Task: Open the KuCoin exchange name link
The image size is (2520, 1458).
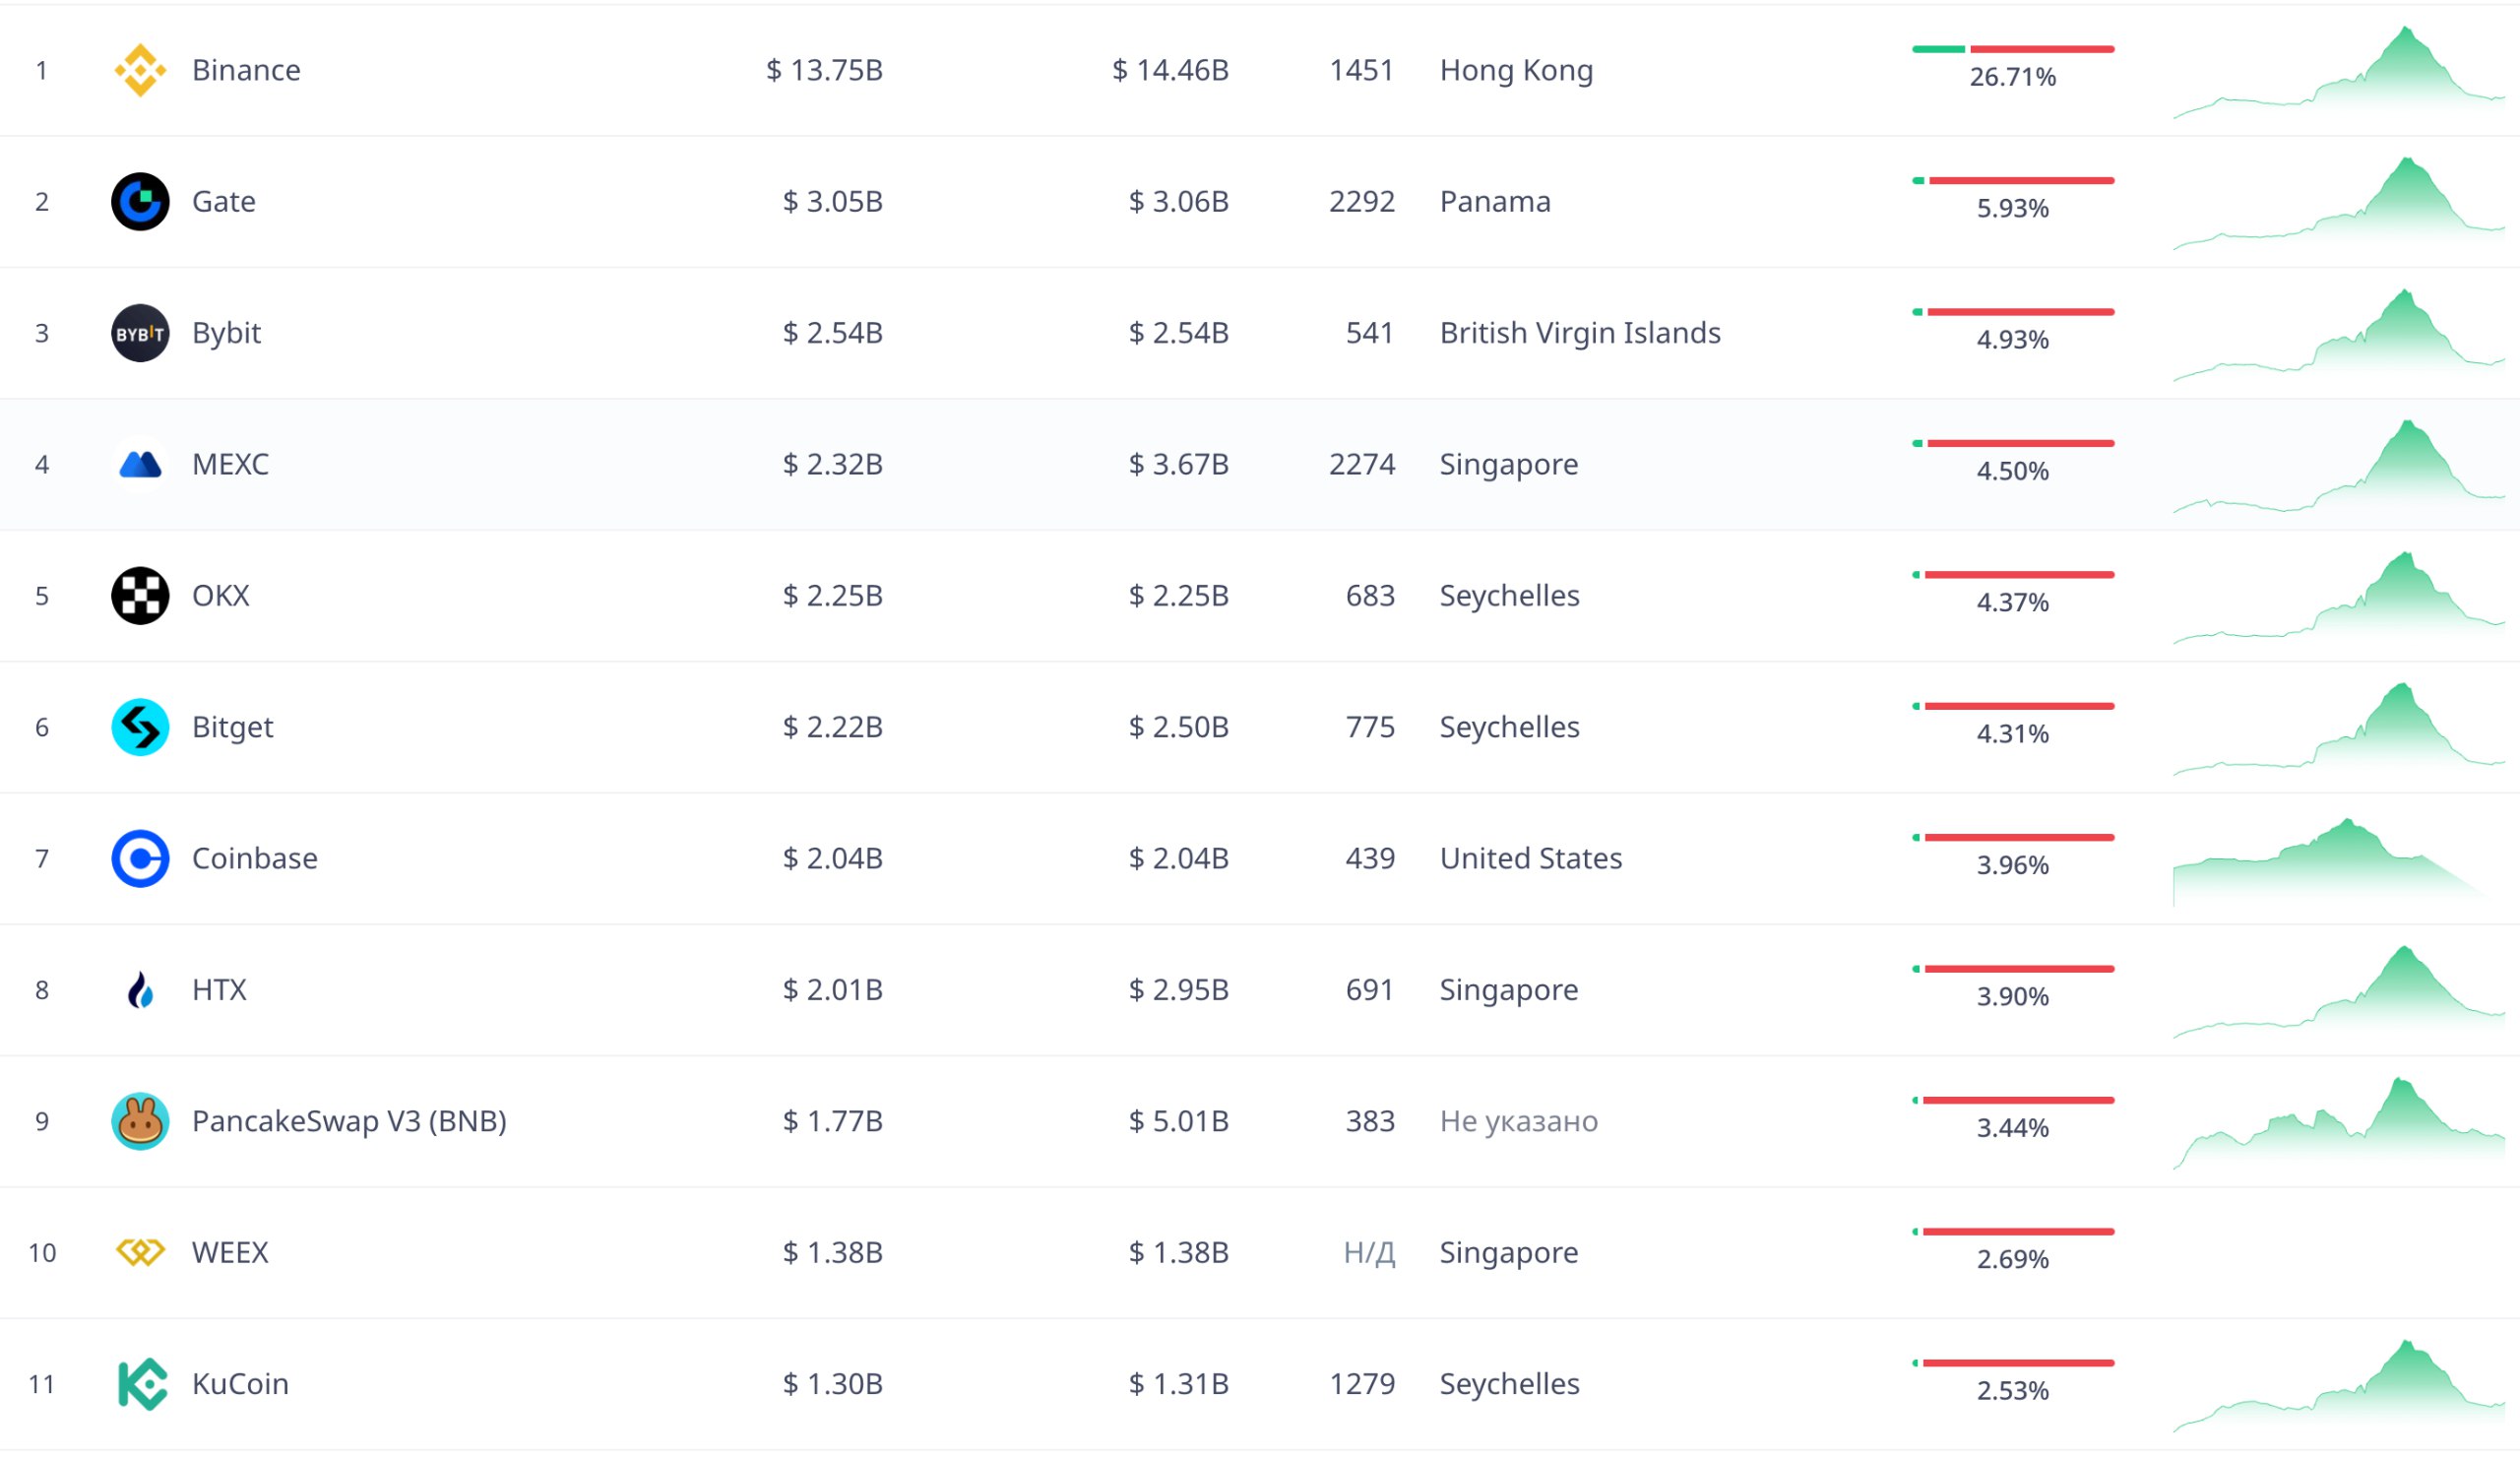Action: click(x=240, y=1384)
